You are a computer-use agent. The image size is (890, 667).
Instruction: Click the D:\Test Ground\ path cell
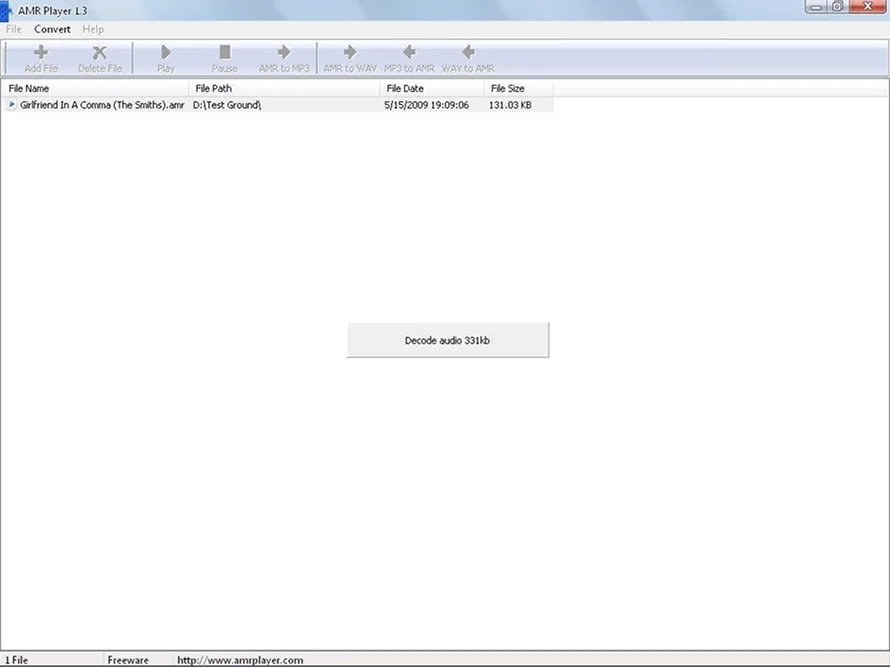(x=227, y=105)
